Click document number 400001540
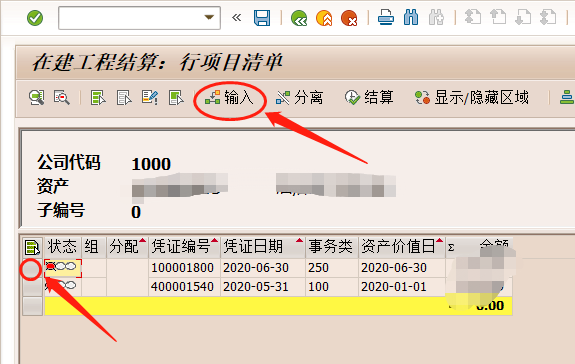 point(183,287)
